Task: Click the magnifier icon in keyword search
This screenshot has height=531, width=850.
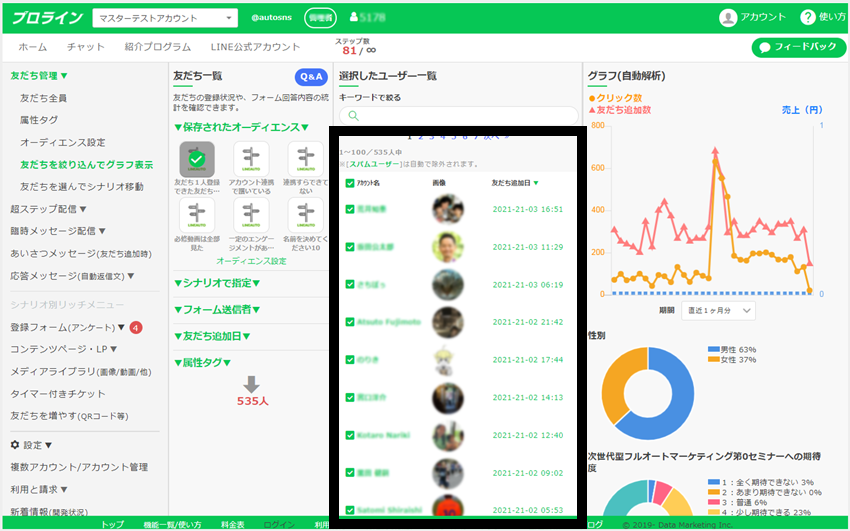Action: pyautogui.click(x=352, y=116)
